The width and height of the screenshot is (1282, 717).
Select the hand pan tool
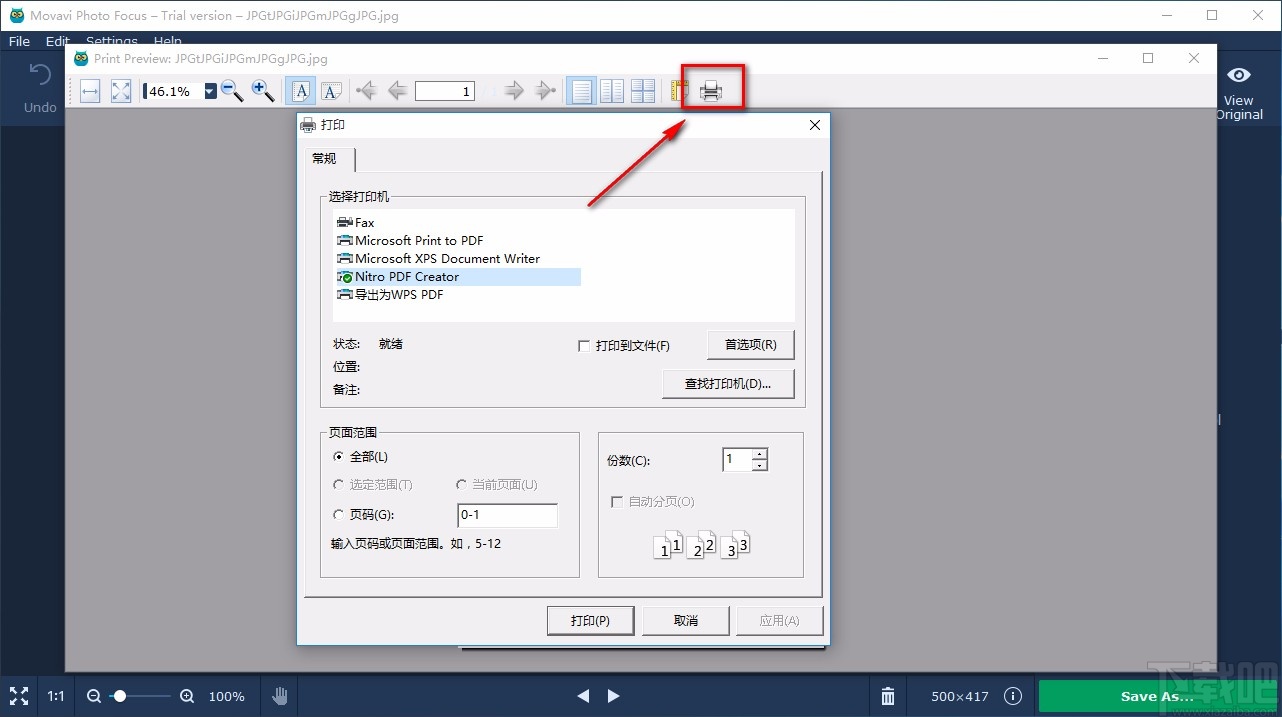pyautogui.click(x=281, y=696)
